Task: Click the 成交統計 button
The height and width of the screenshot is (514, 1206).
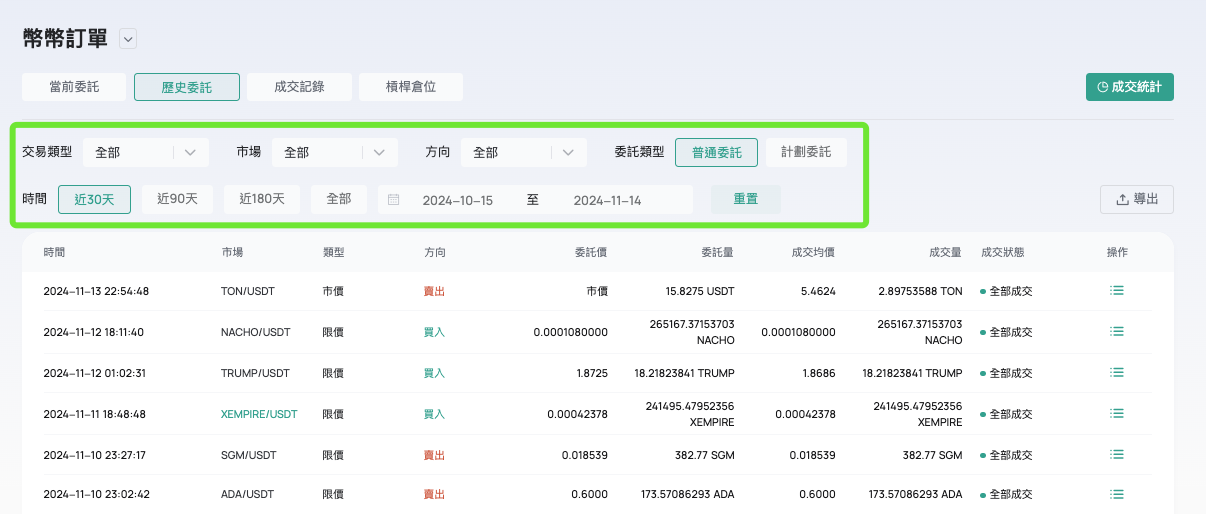Action: click(1129, 87)
